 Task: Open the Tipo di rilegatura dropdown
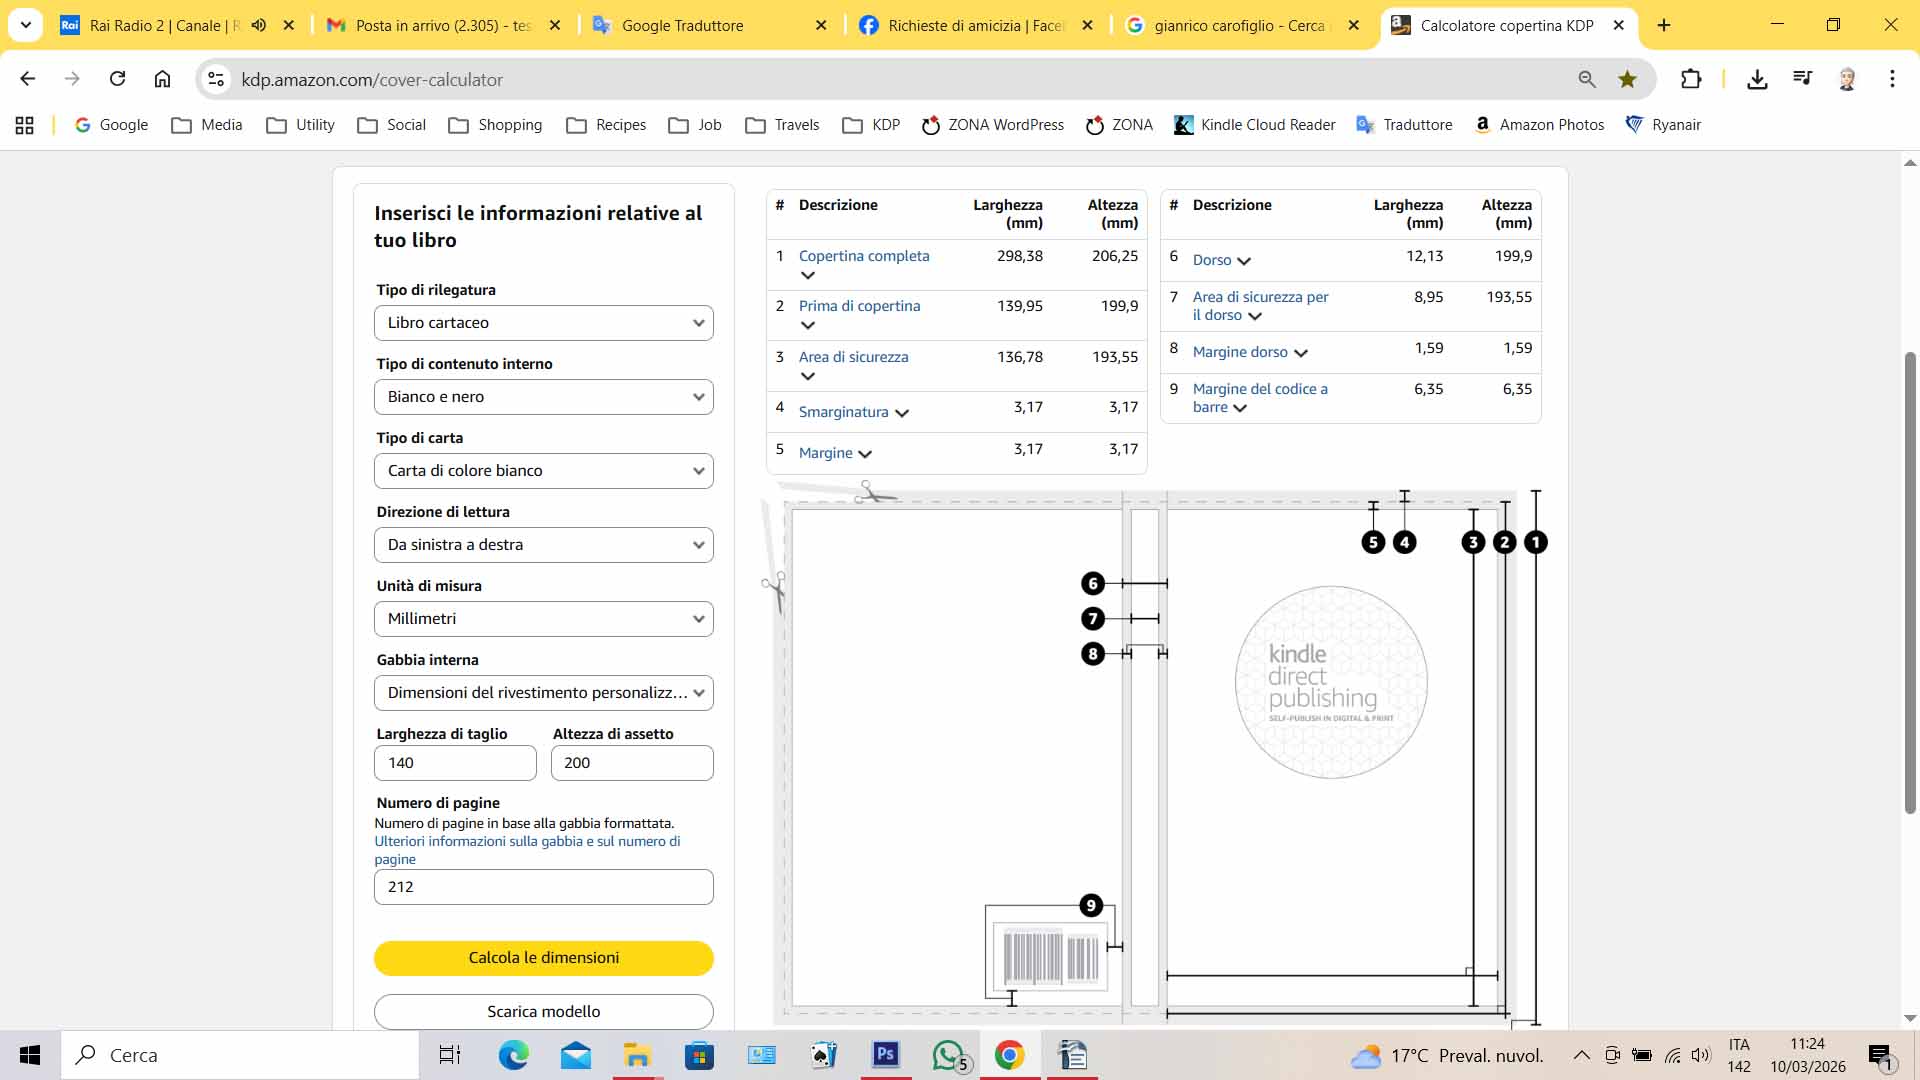[543, 323]
